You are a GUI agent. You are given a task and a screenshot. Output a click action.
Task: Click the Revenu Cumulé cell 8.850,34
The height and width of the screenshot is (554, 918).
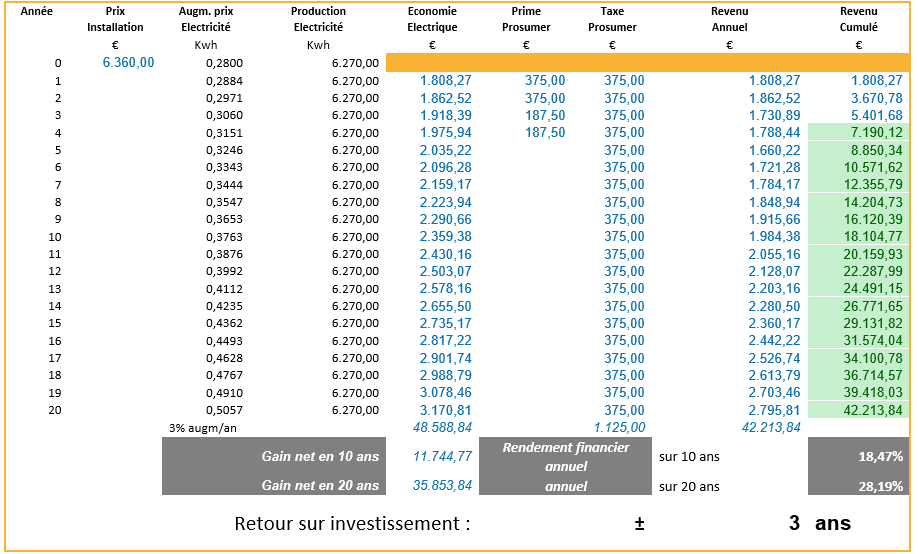859,150
